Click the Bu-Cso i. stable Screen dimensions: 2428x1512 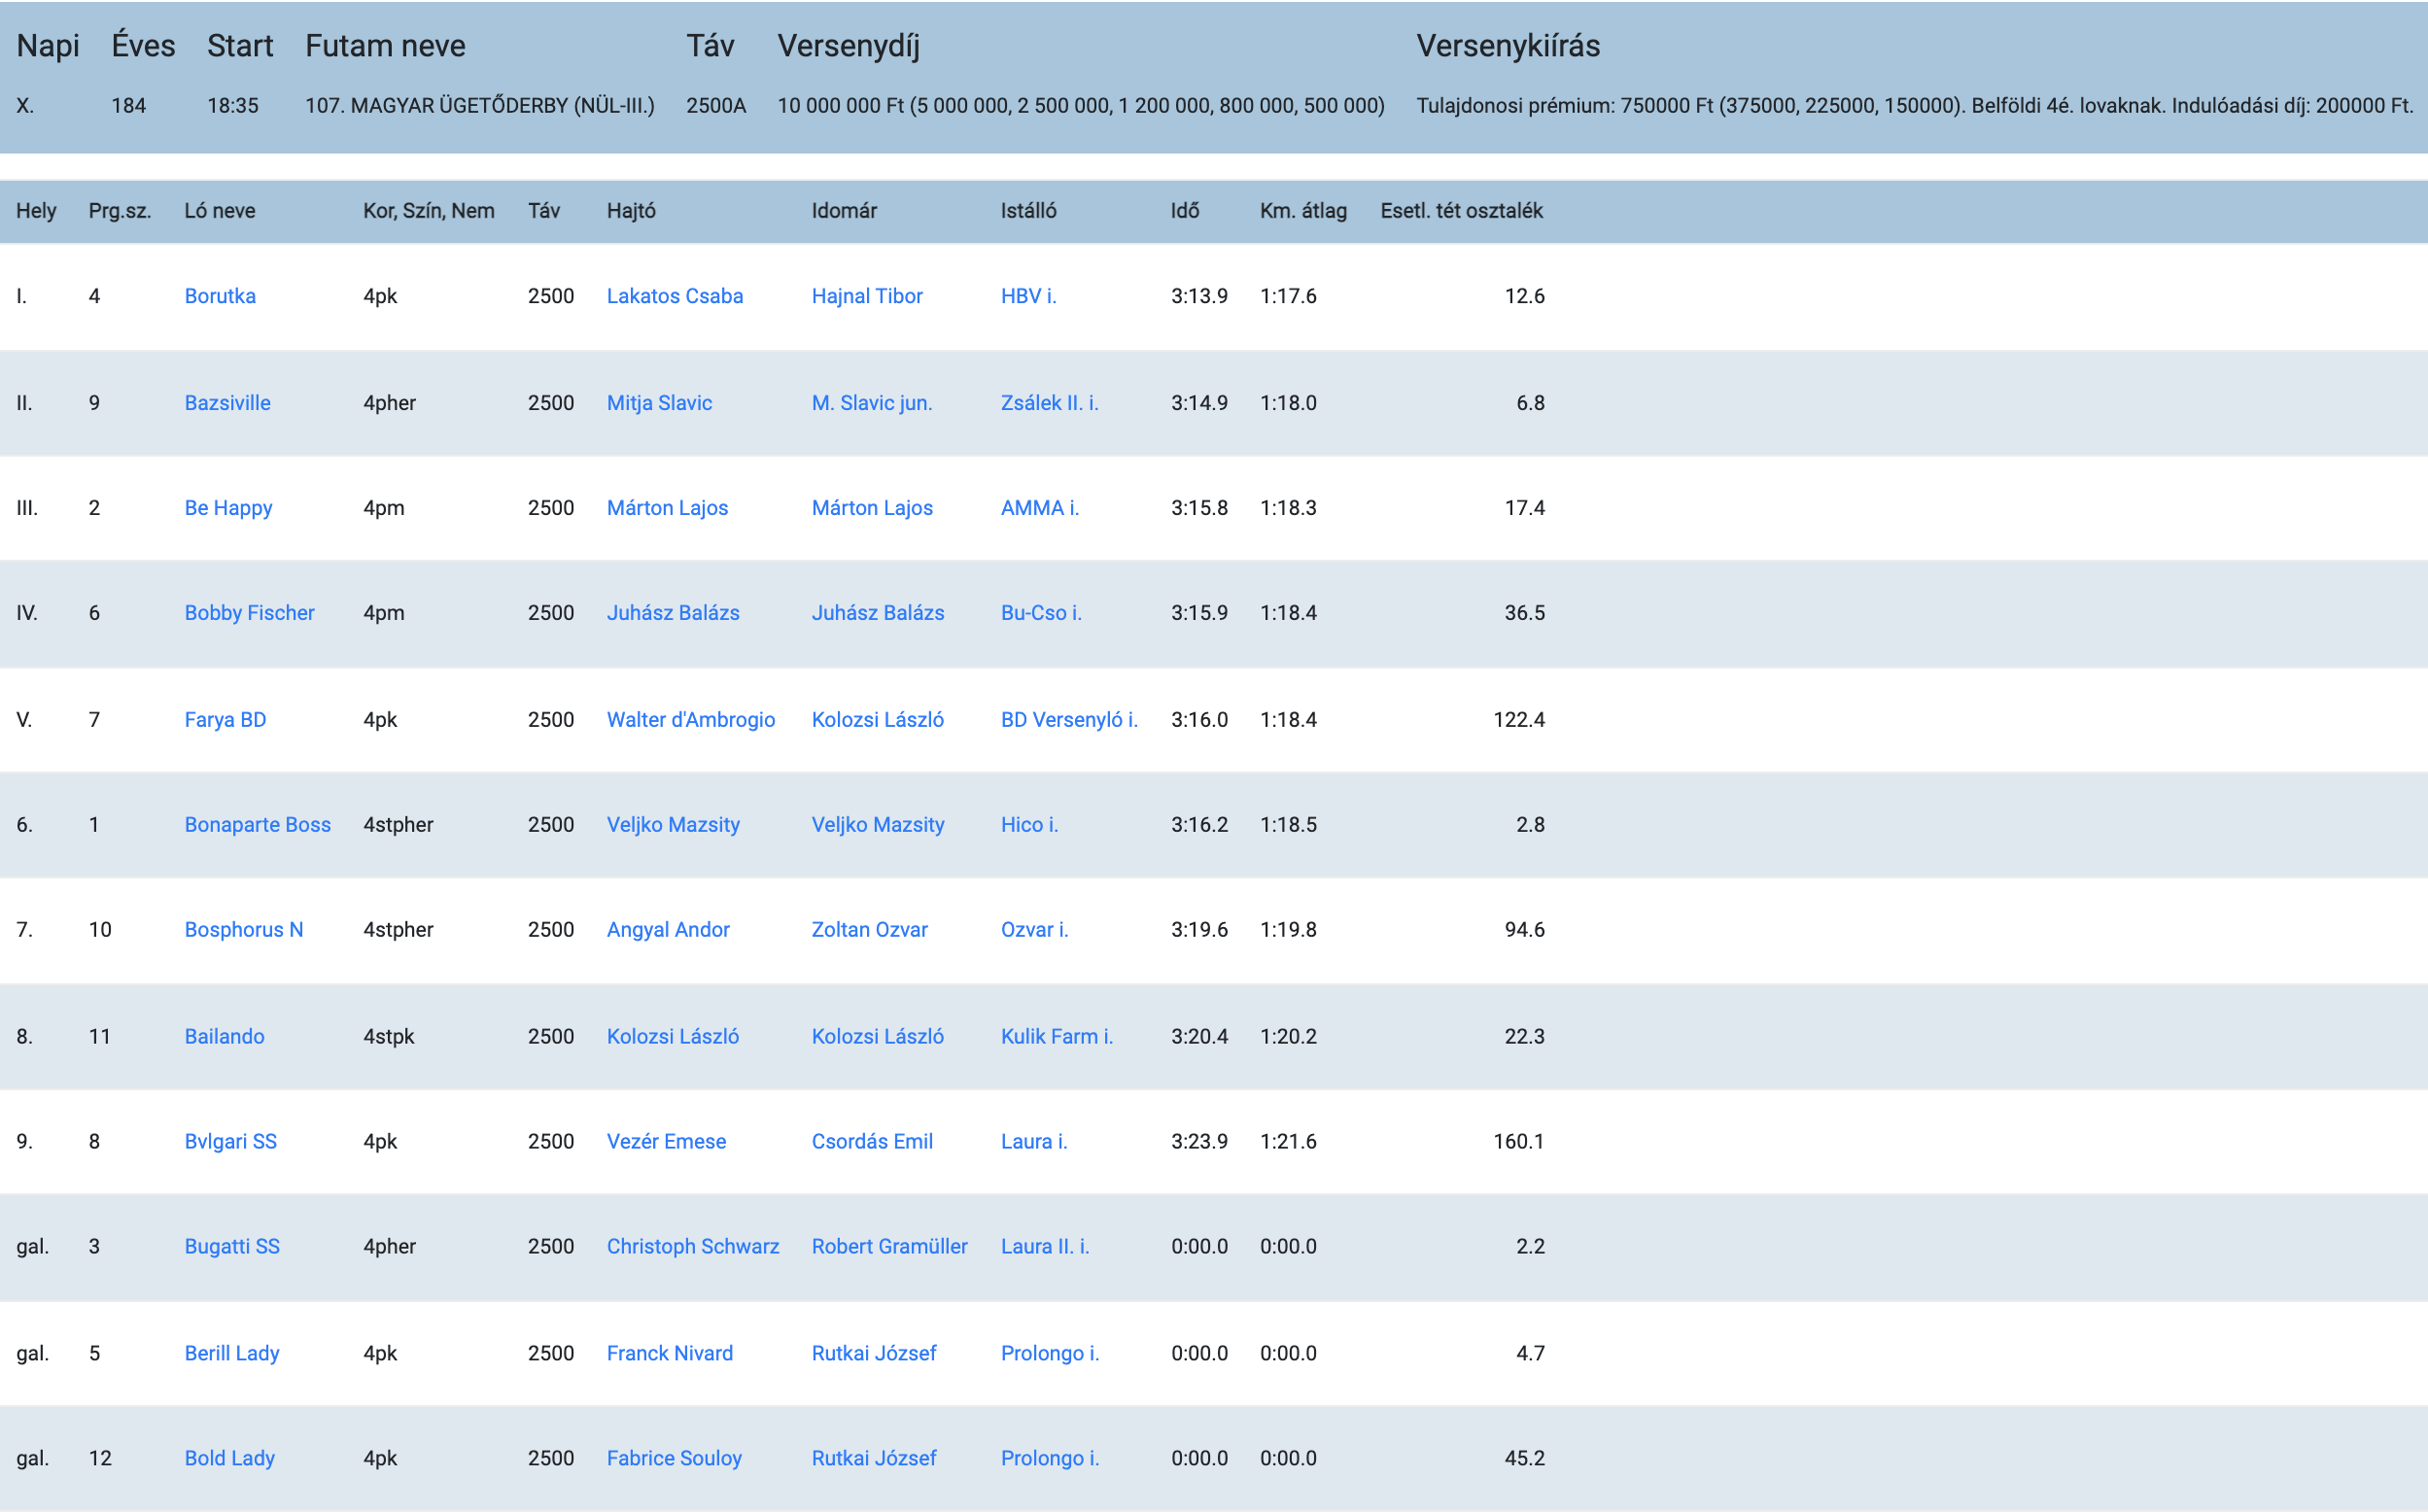(x=1041, y=613)
